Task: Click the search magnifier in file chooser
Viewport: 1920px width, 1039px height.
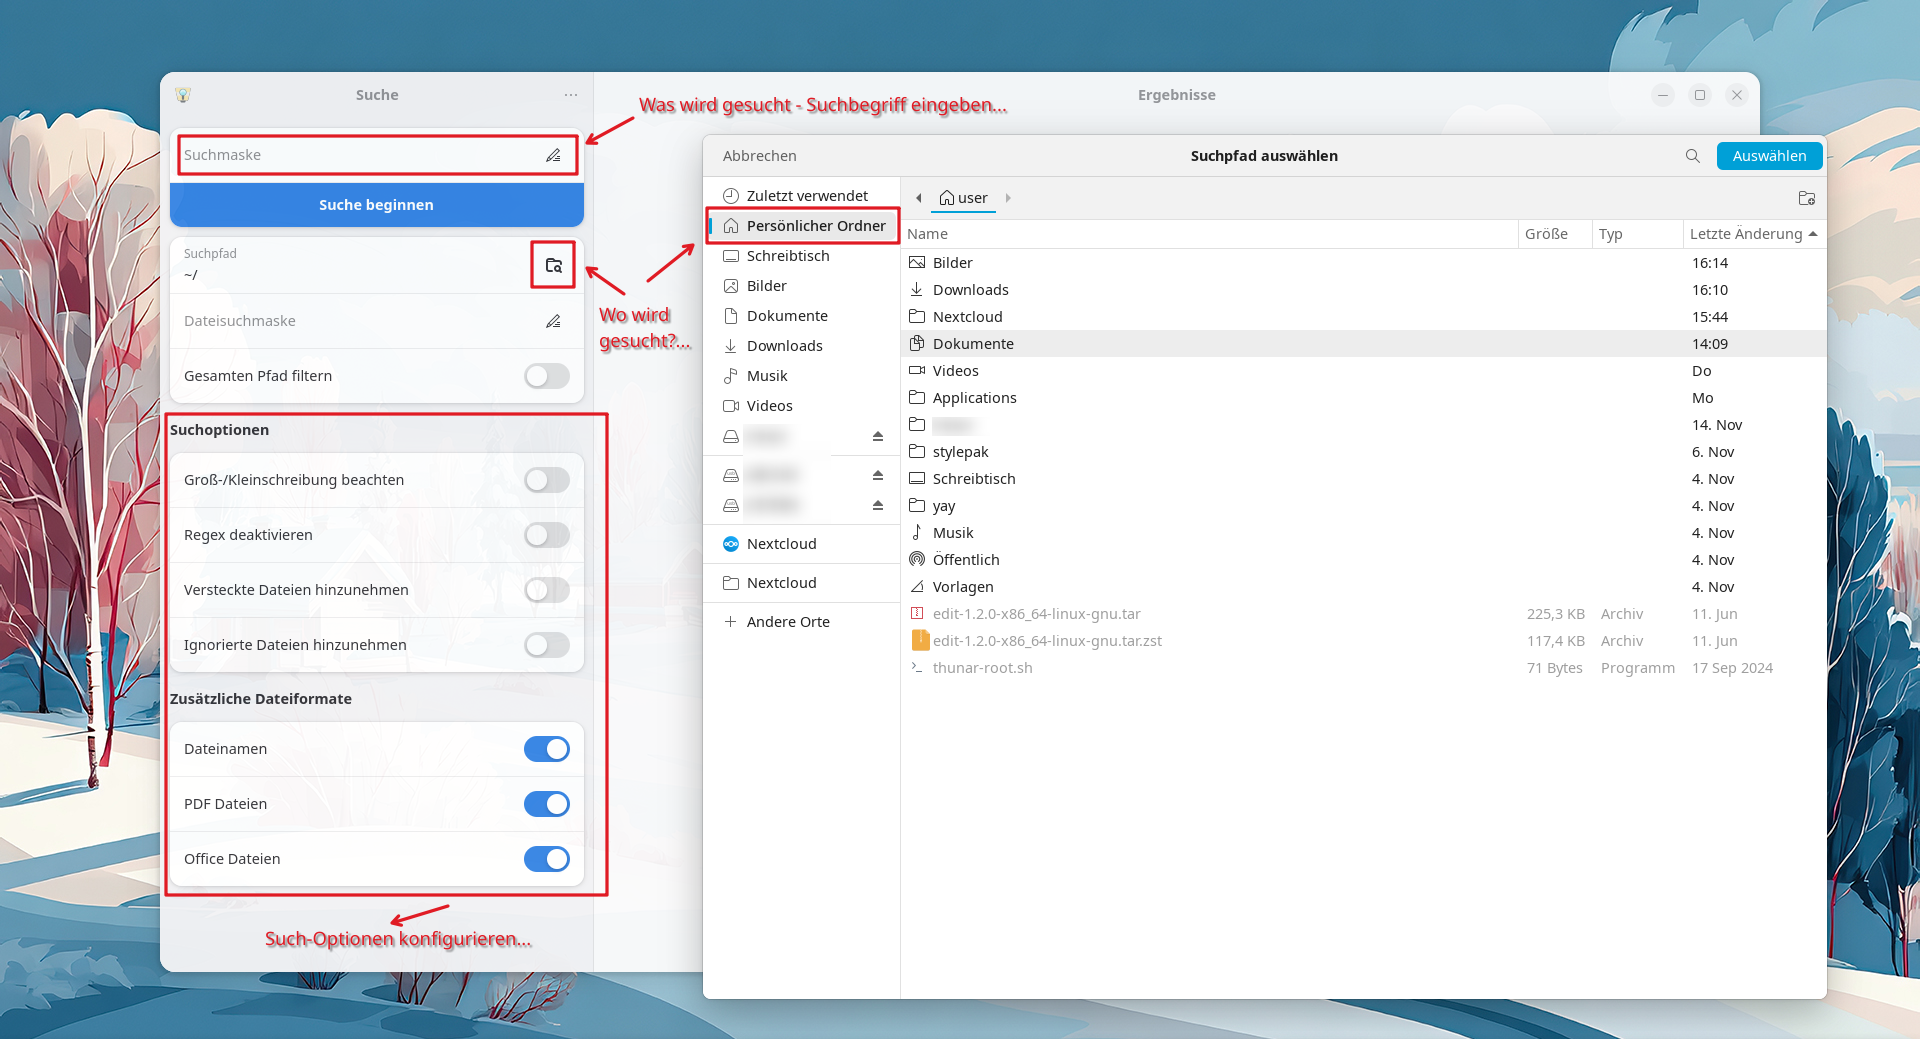Action: pos(1692,156)
